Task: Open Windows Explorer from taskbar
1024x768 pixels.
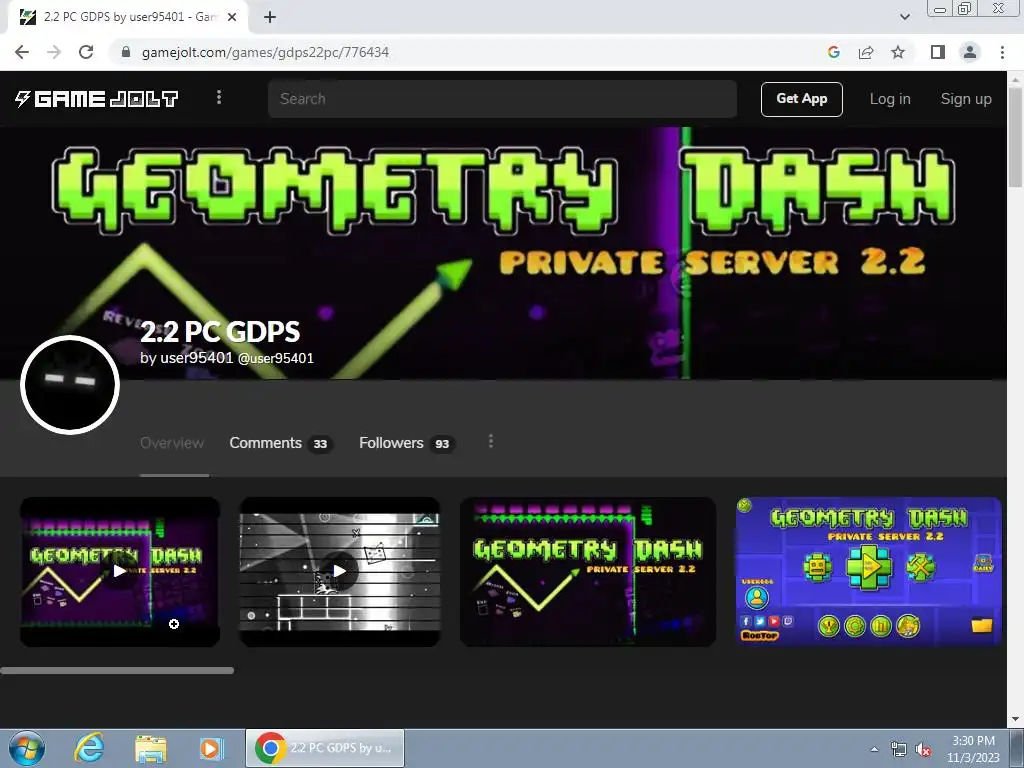Action: [151, 748]
